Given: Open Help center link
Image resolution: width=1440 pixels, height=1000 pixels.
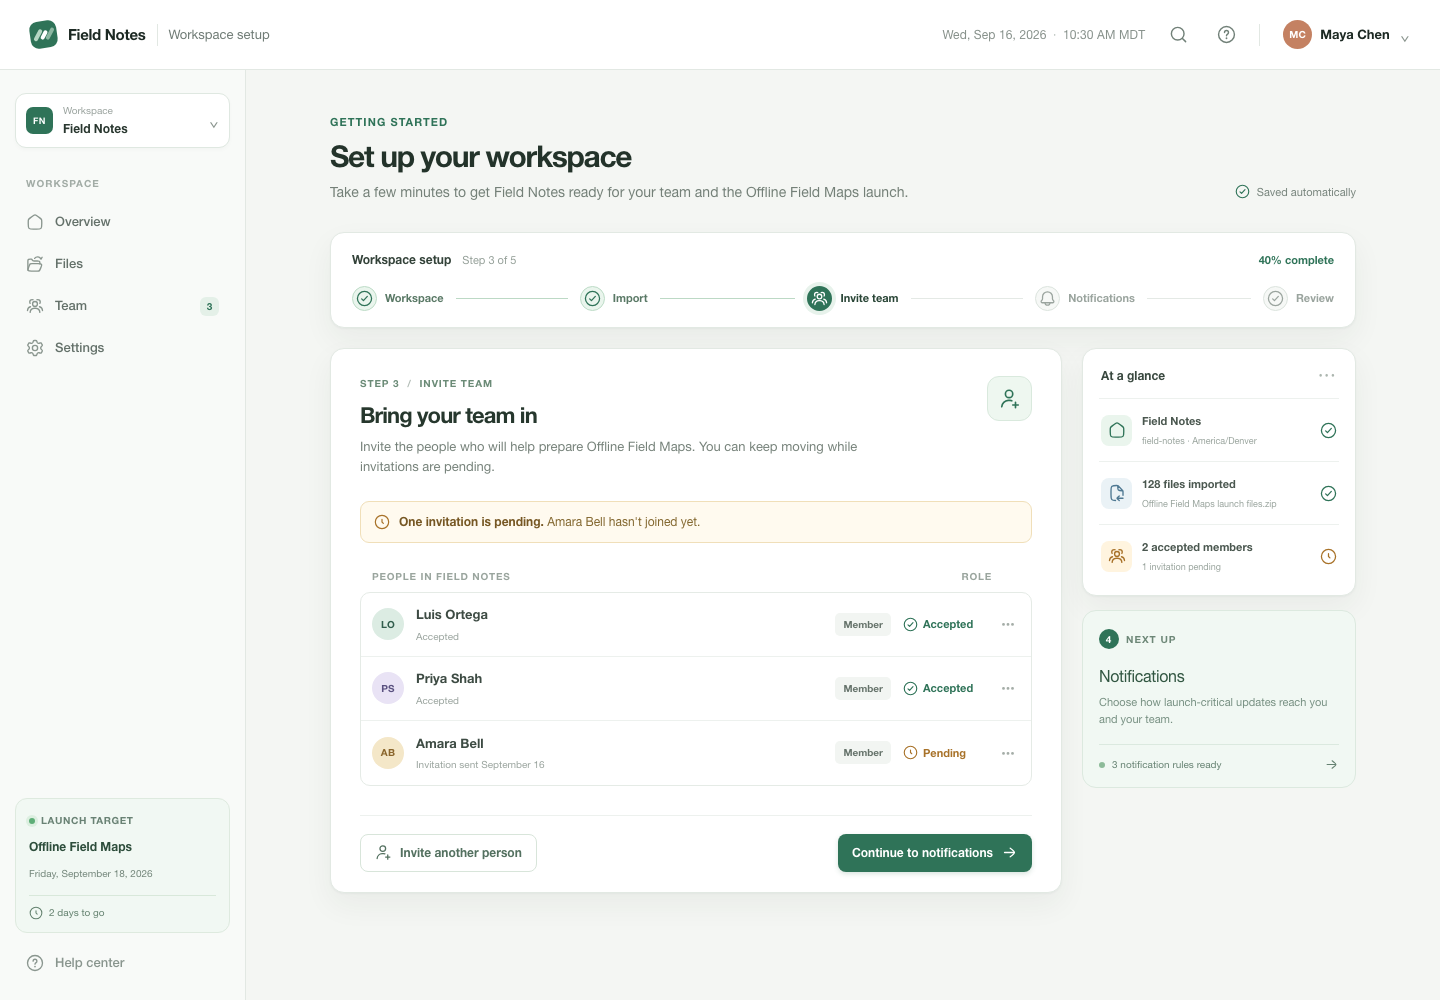Looking at the screenshot, I should click(76, 963).
